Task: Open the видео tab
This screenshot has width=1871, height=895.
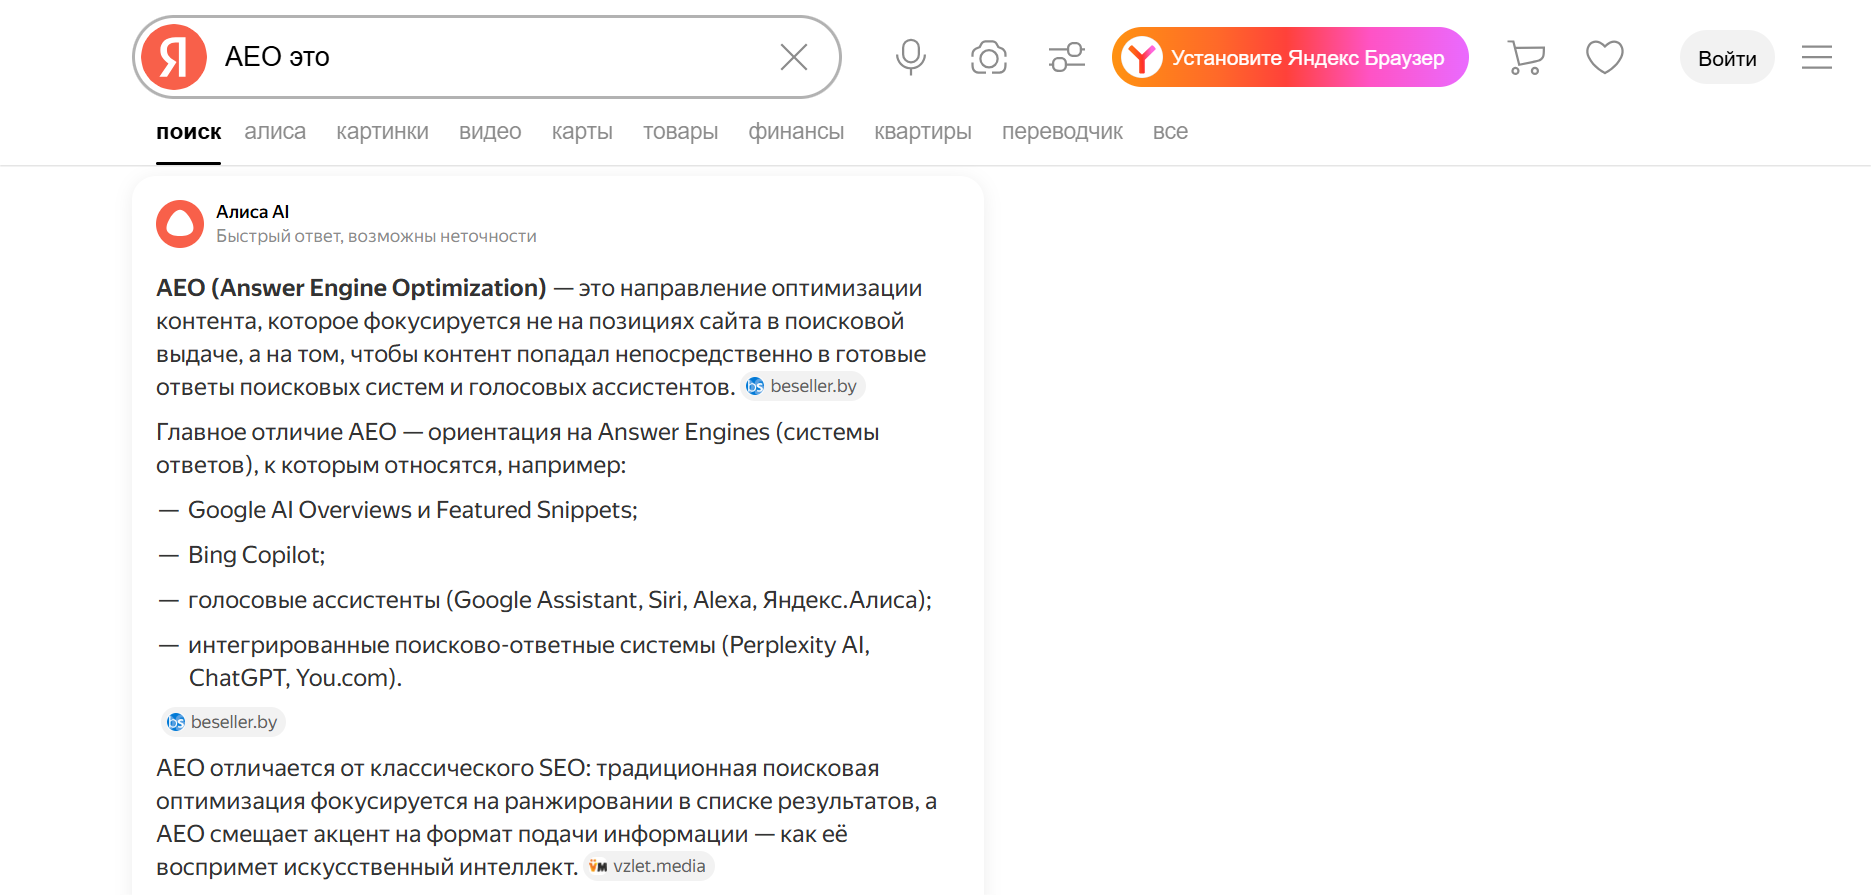Action: point(490,132)
